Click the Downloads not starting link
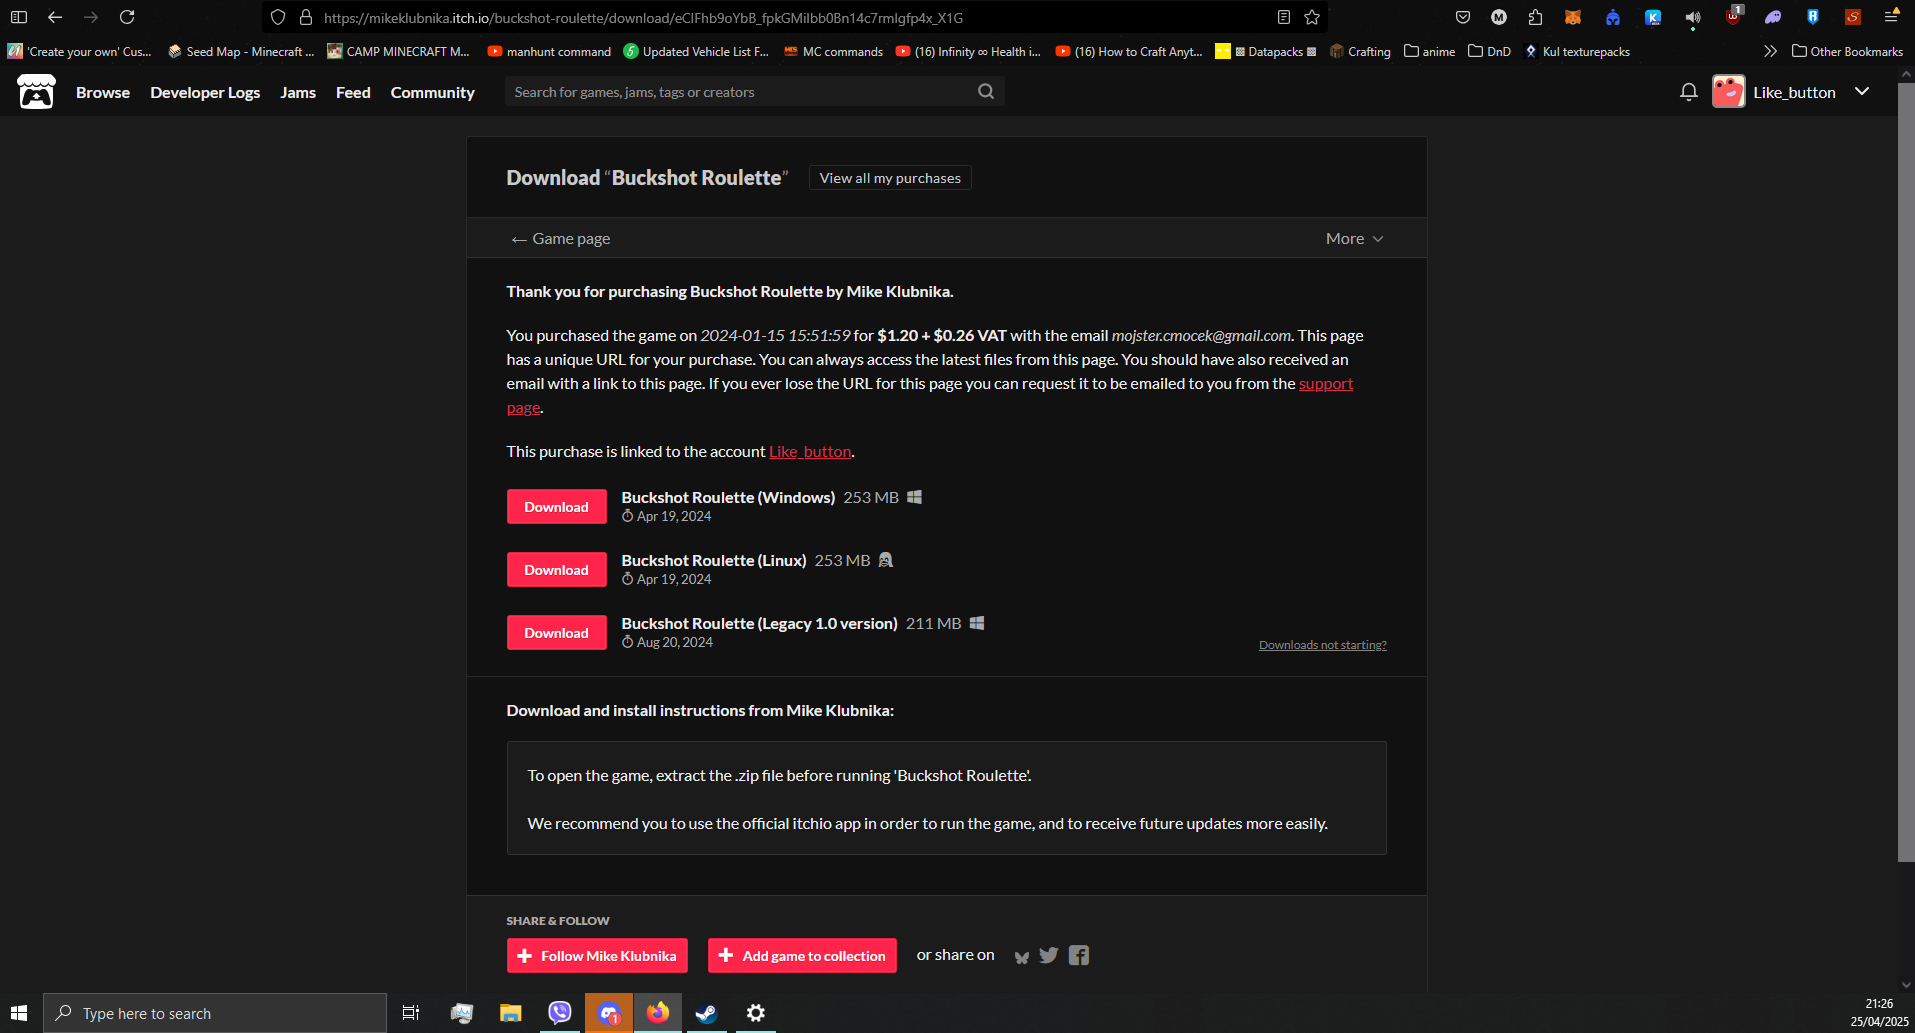 point(1322,645)
